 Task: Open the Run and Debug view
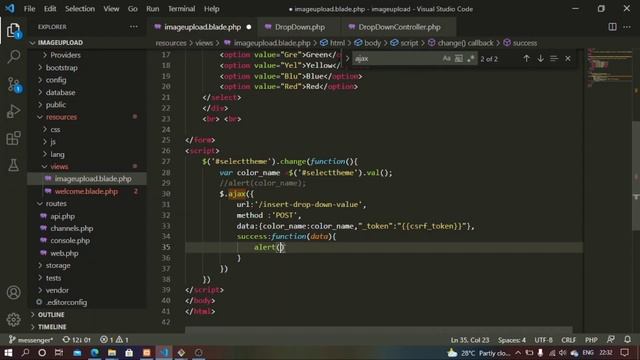(x=13, y=111)
